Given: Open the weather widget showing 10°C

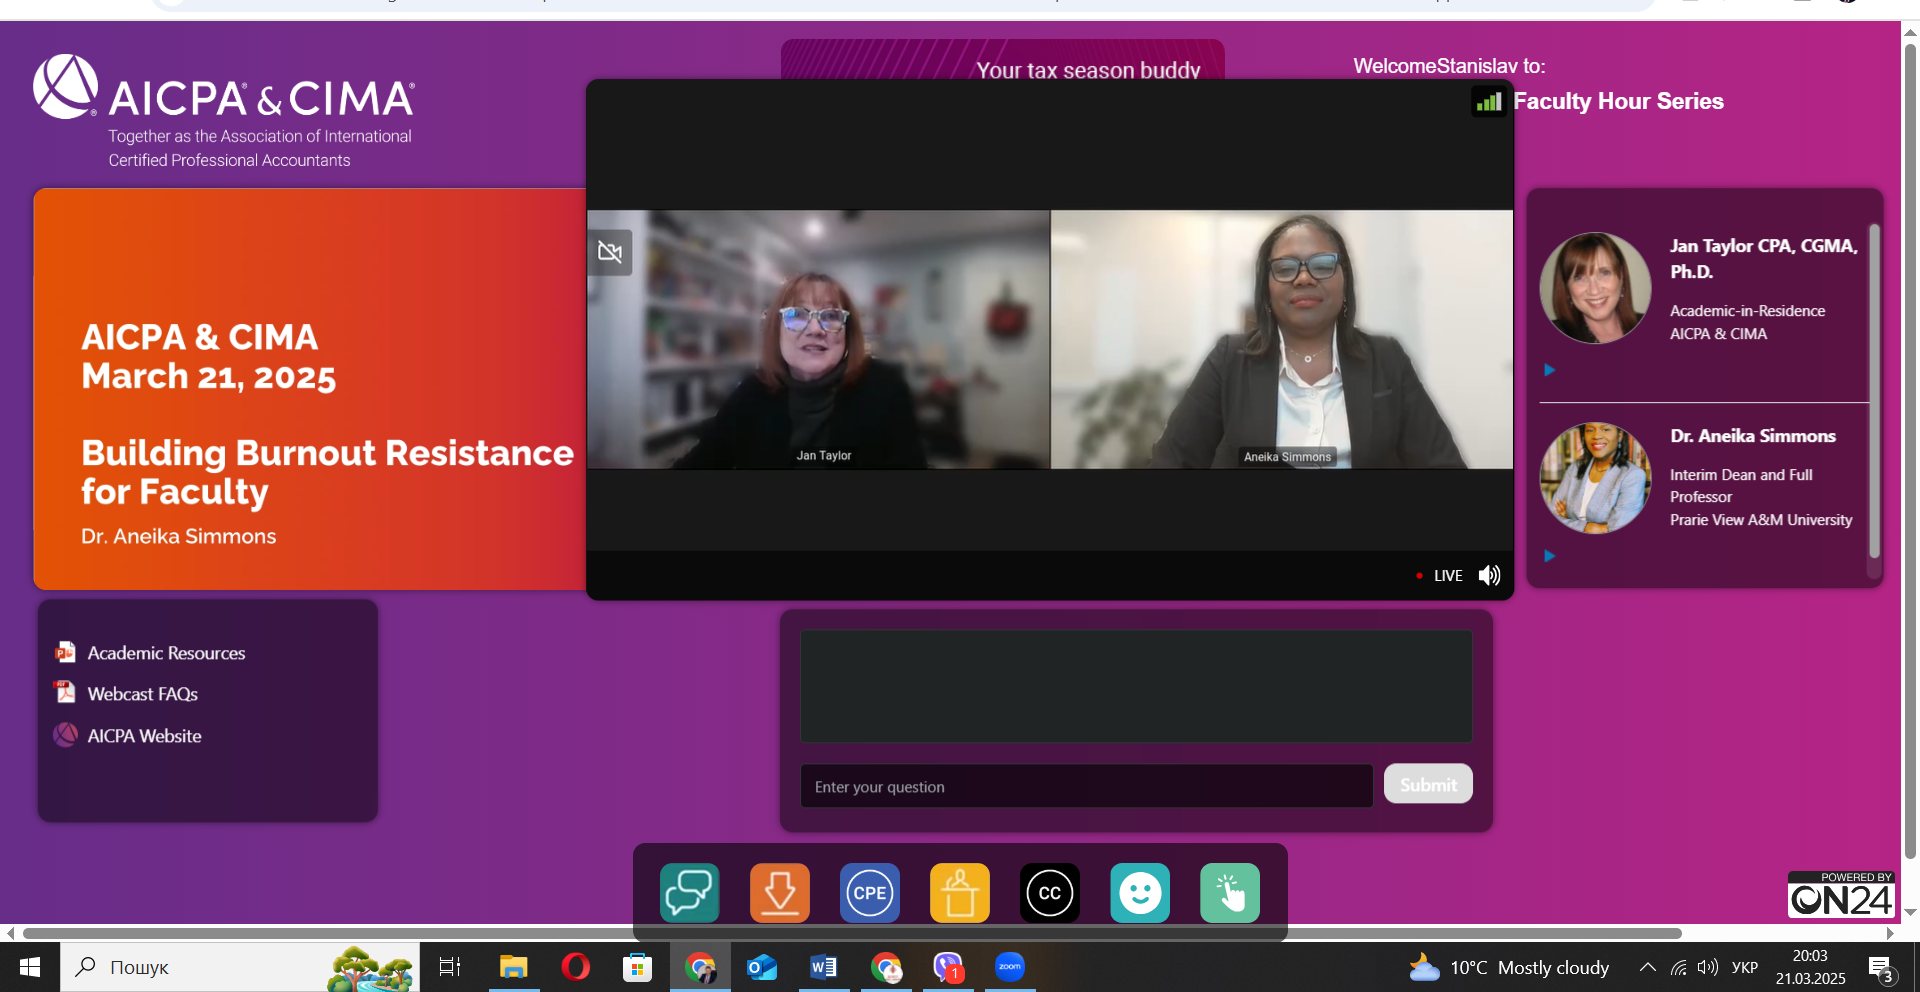Looking at the screenshot, I should [1508, 967].
